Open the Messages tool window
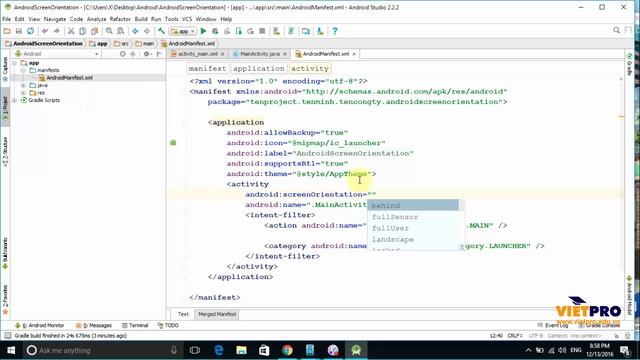Screen dimensions: 640x360 coord(94,325)
